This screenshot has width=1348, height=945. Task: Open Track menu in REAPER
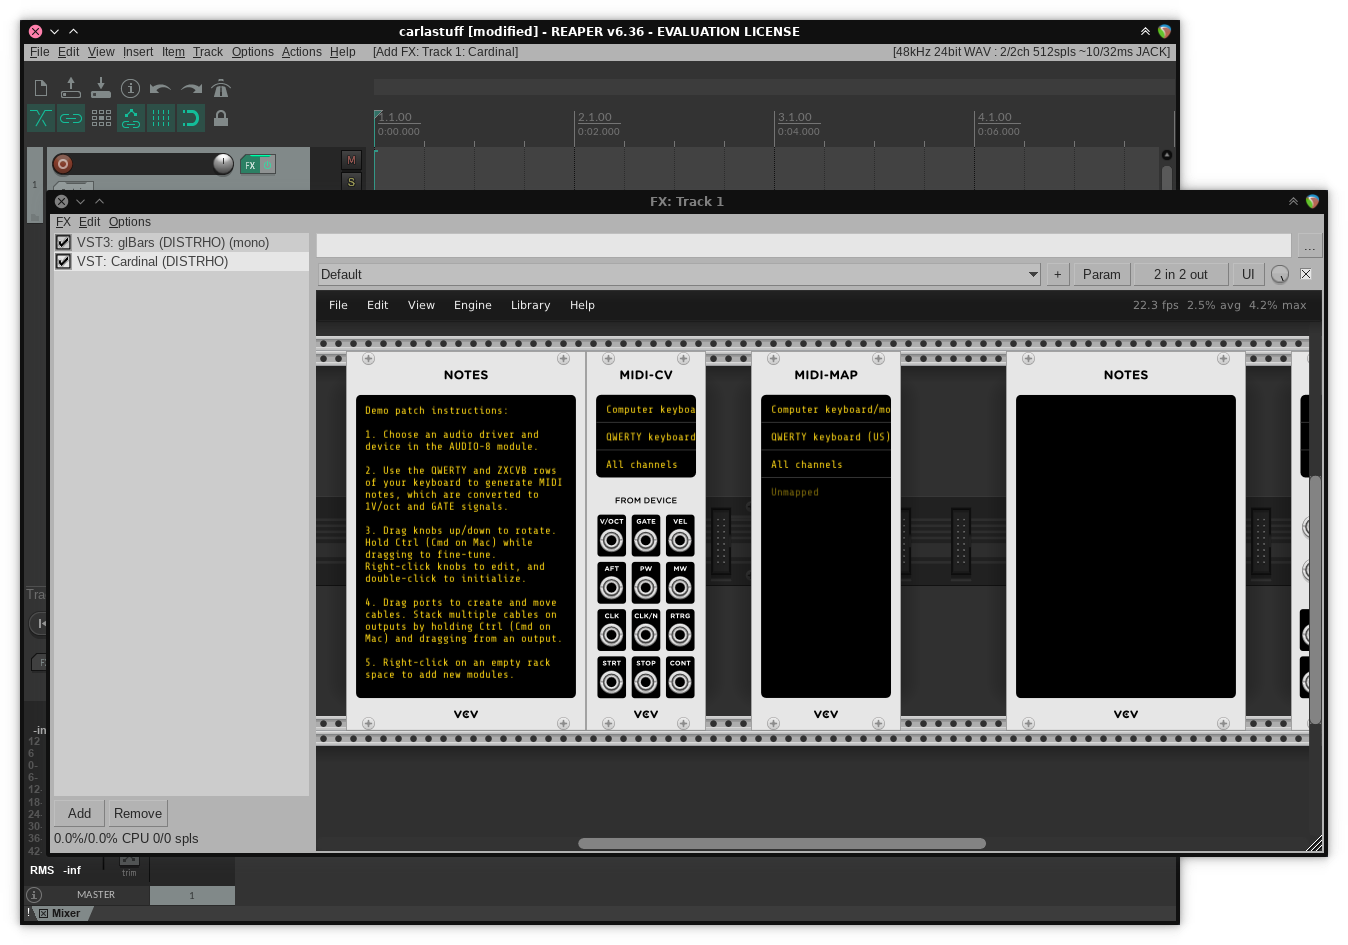click(x=208, y=52)
